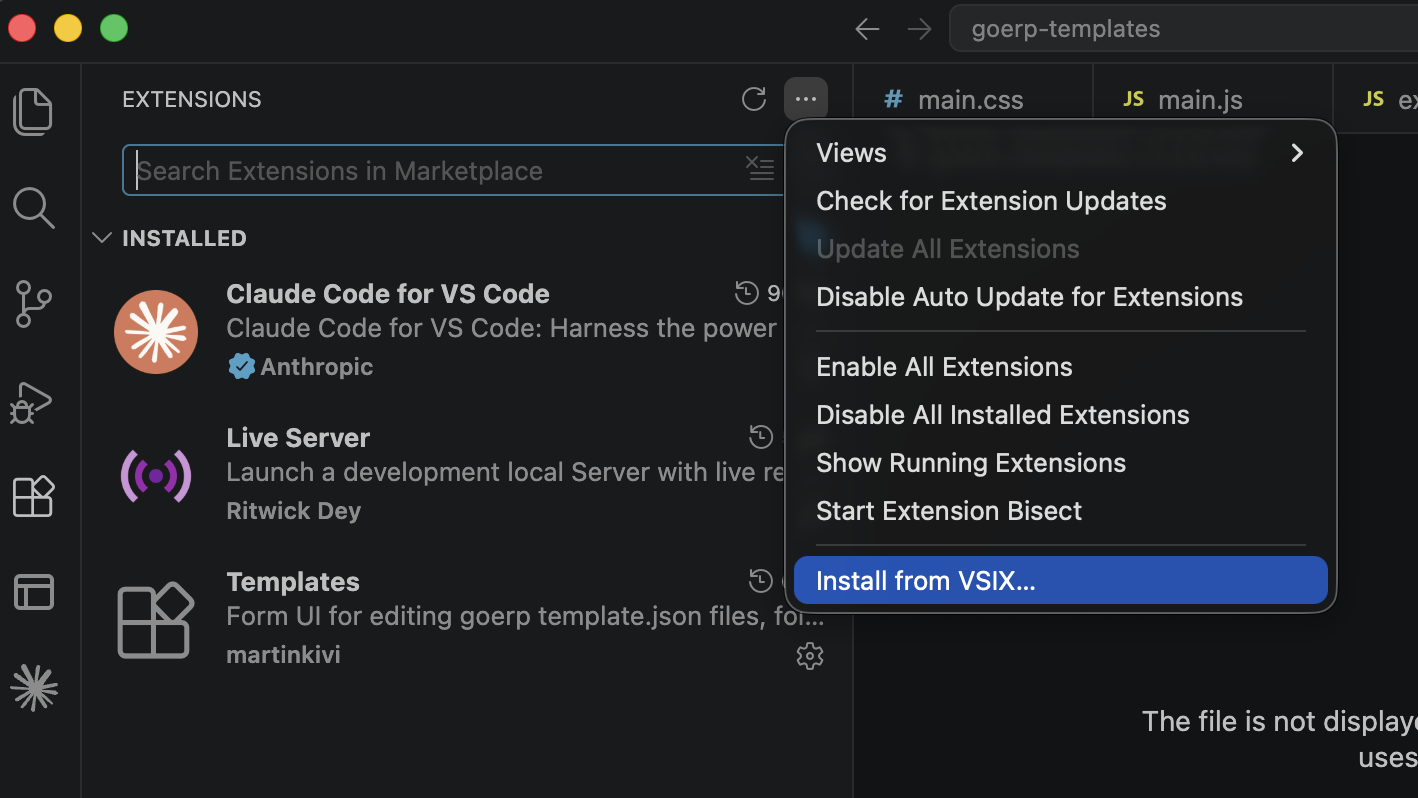The image size is (1418, 798).
Task: Clear extensions search results icon
Action: (x=761, y=169)
